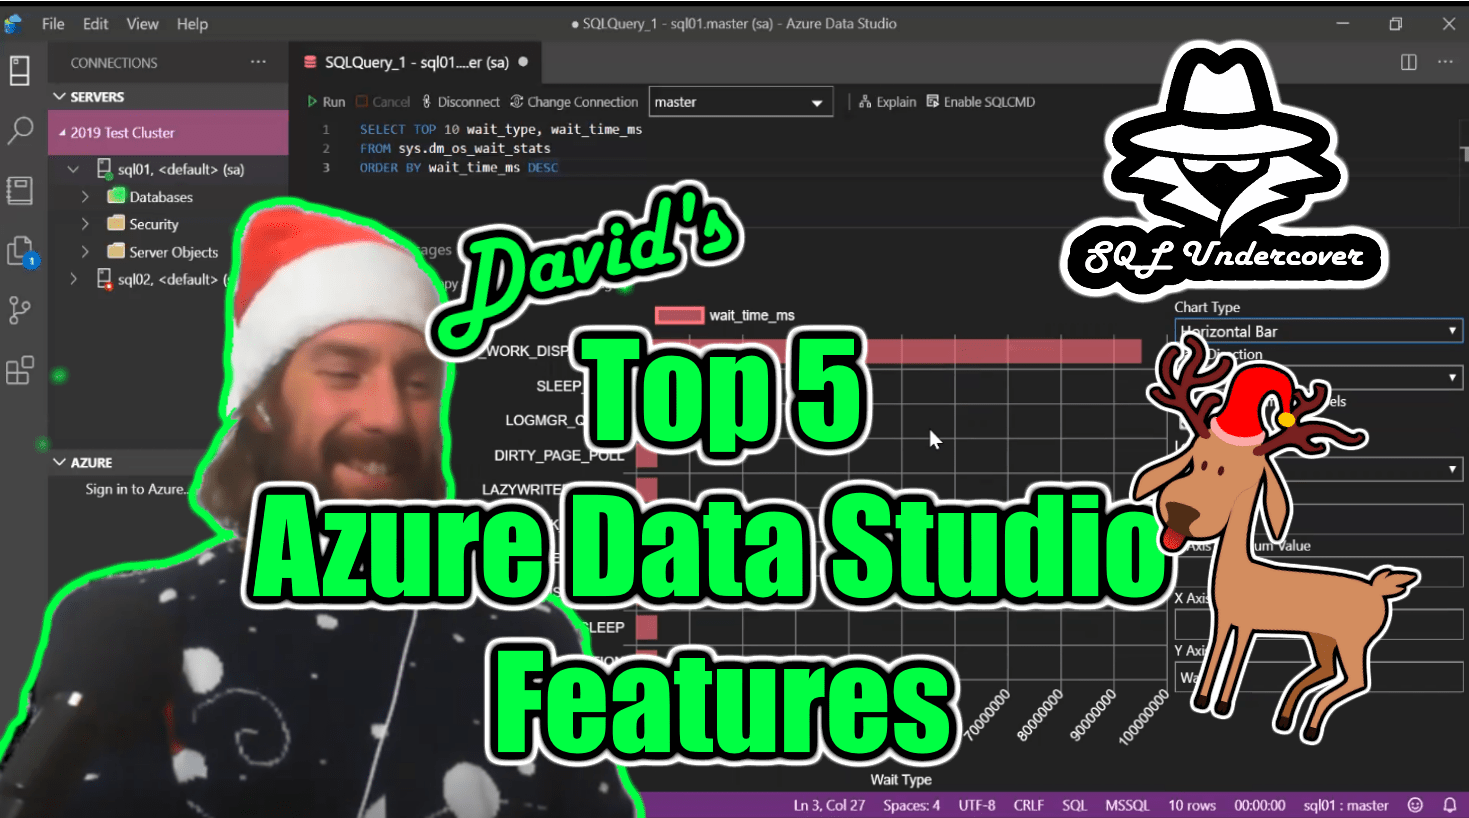
Task: Open the Edit menu
Action: coord(96,24)
